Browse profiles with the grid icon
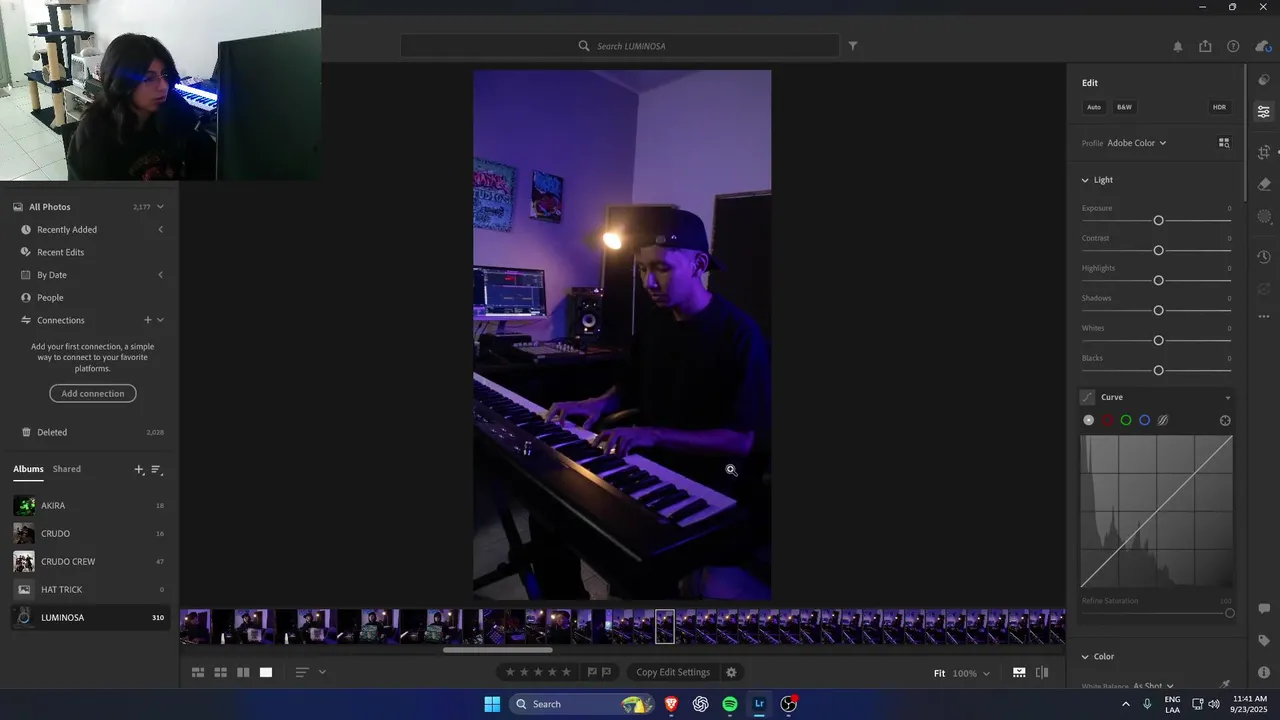 pyautogui.click(x=1224, y=143)
